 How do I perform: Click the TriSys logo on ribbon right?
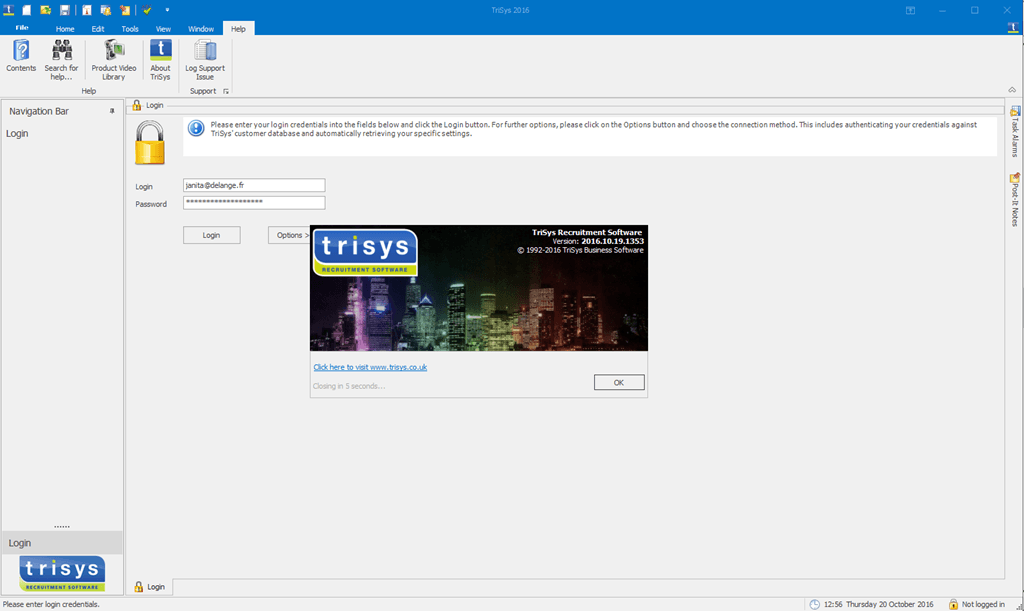(1013, 28)
